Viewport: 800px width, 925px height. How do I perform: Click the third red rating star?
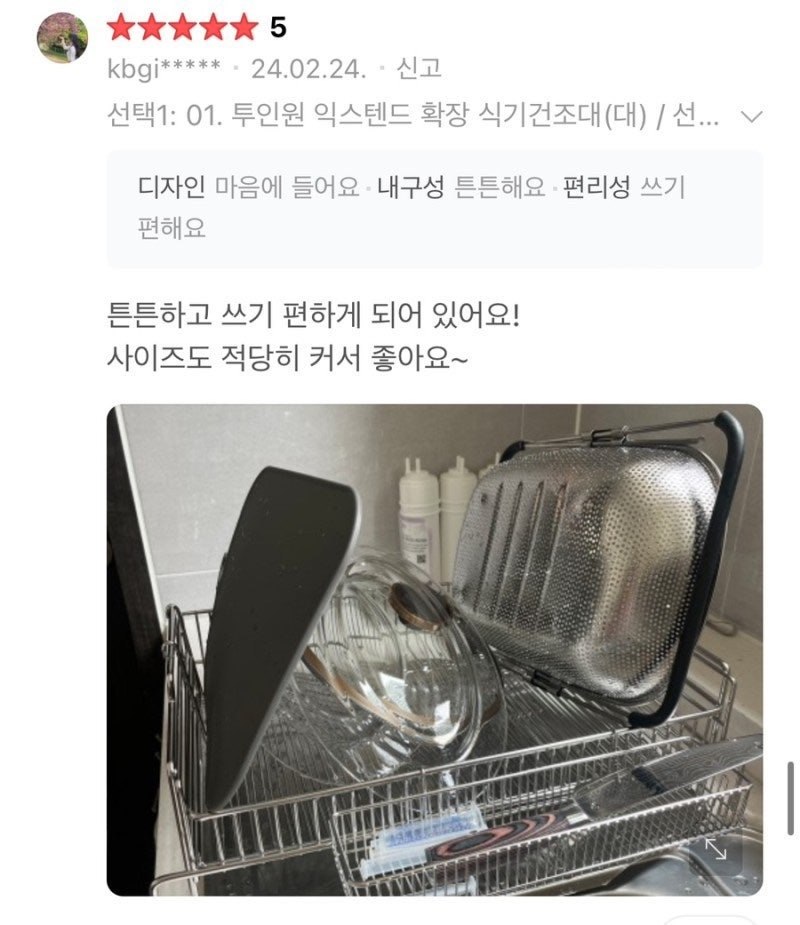click(183, 27)
